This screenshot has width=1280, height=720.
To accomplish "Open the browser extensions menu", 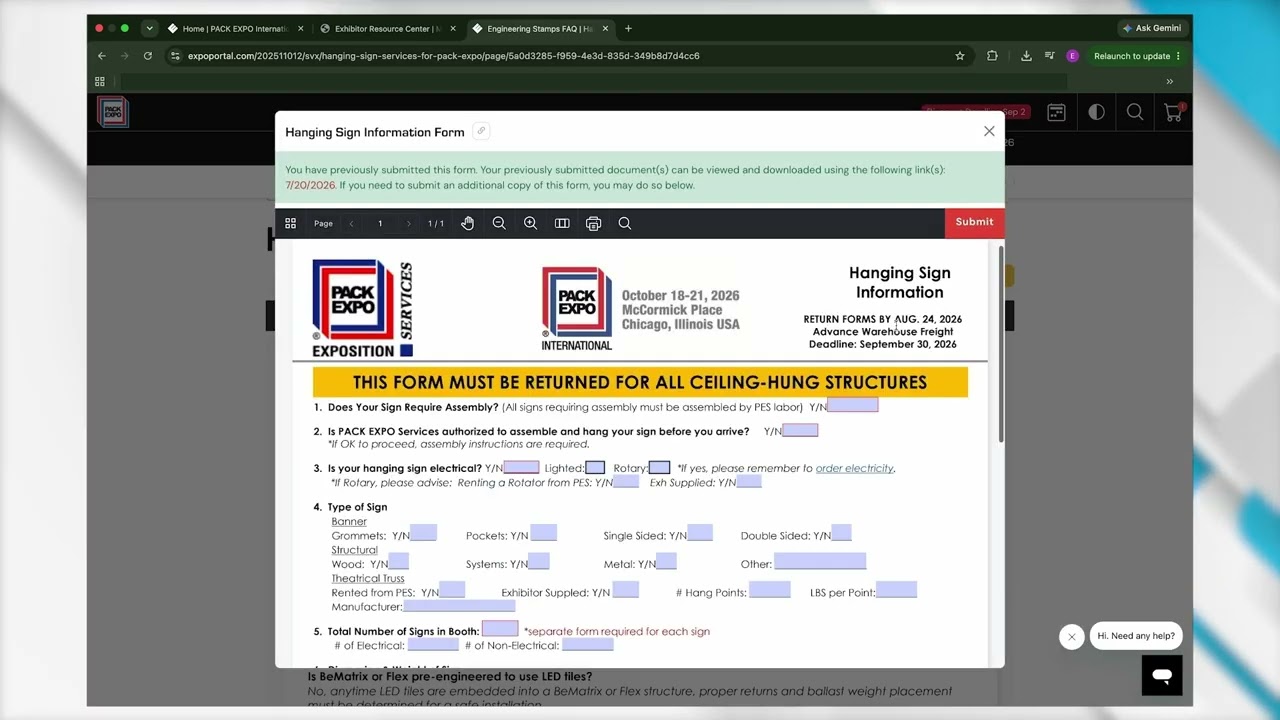I will [x=992, y=56].
